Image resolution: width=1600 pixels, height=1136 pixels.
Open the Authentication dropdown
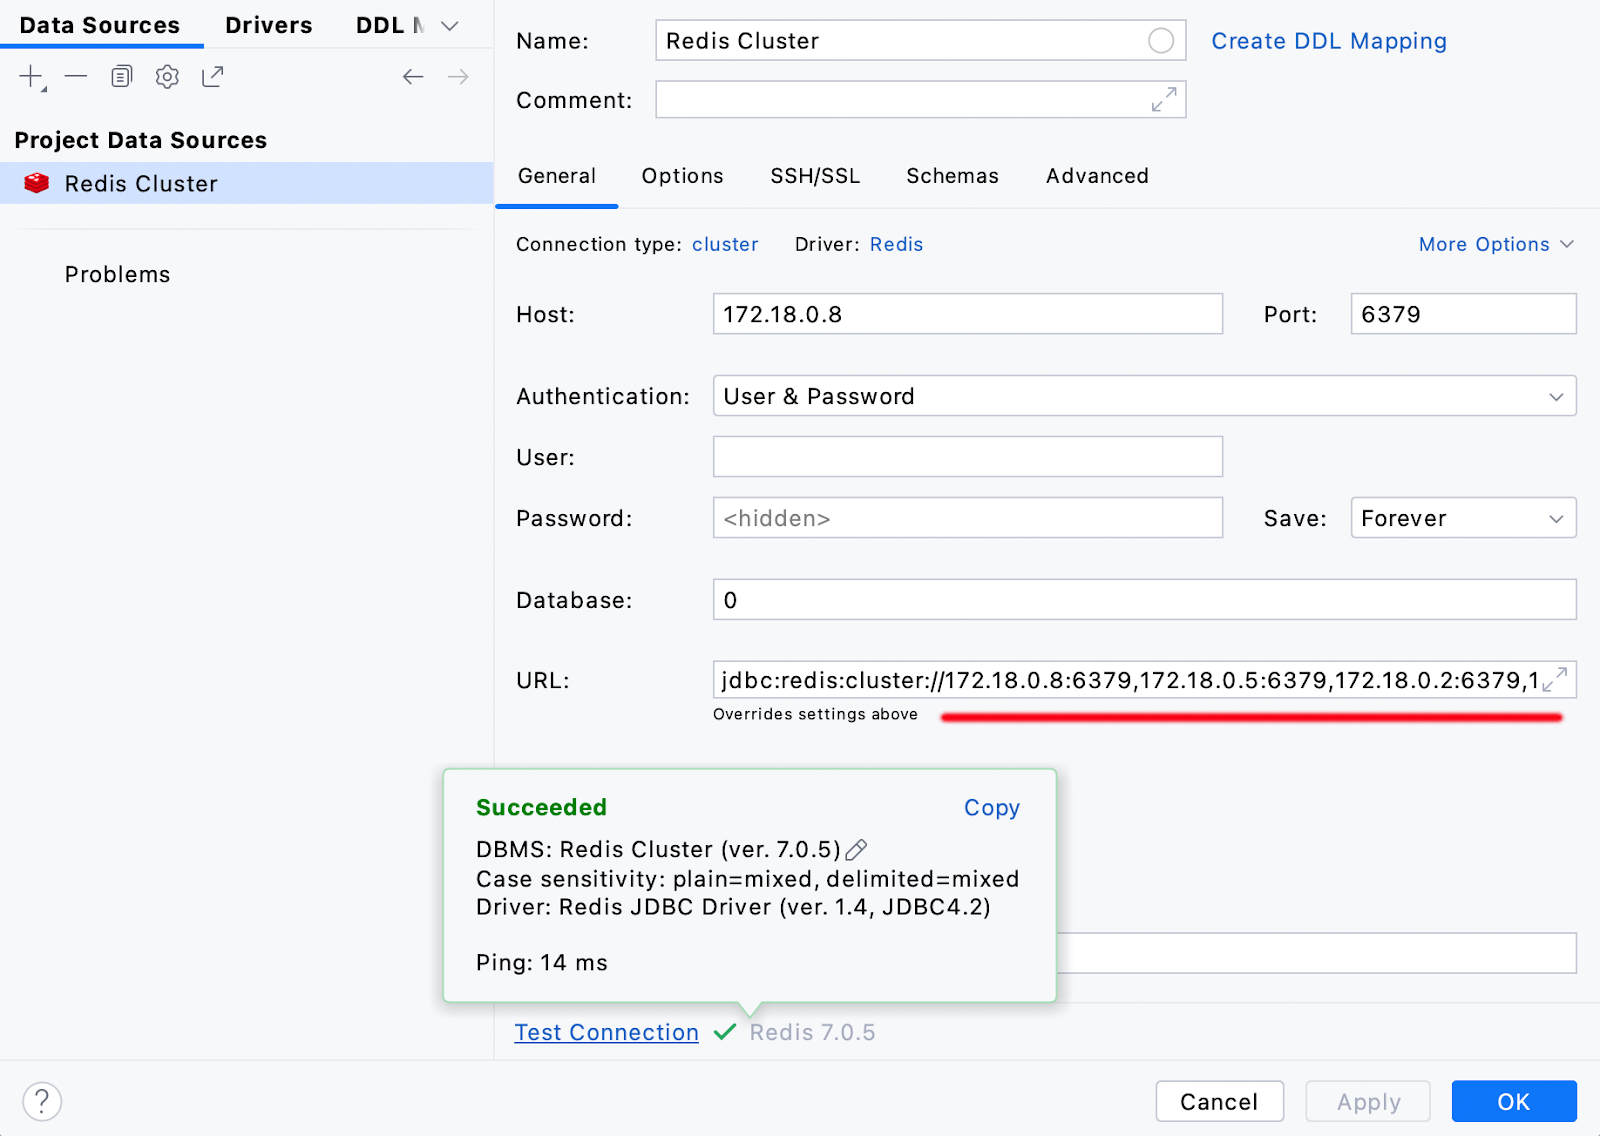click(x=1143, y=396)
